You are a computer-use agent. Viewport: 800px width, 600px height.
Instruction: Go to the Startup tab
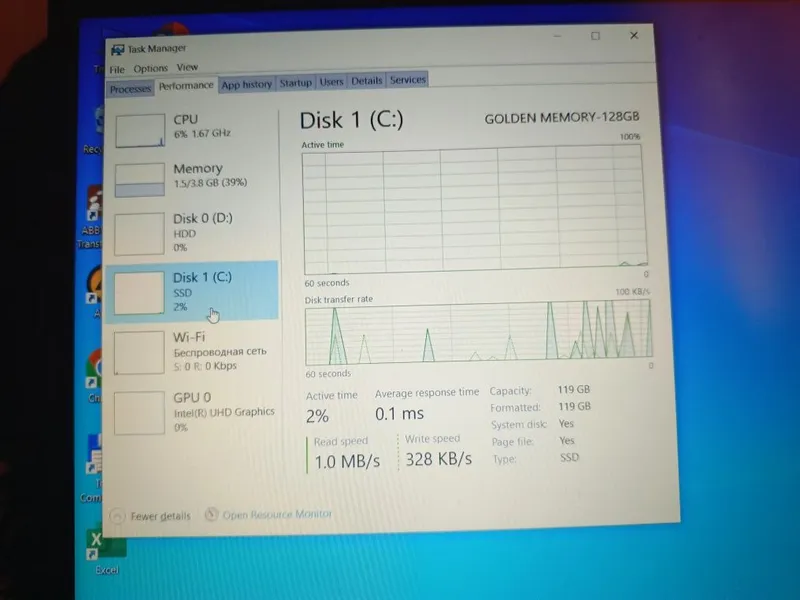point(295,83)
